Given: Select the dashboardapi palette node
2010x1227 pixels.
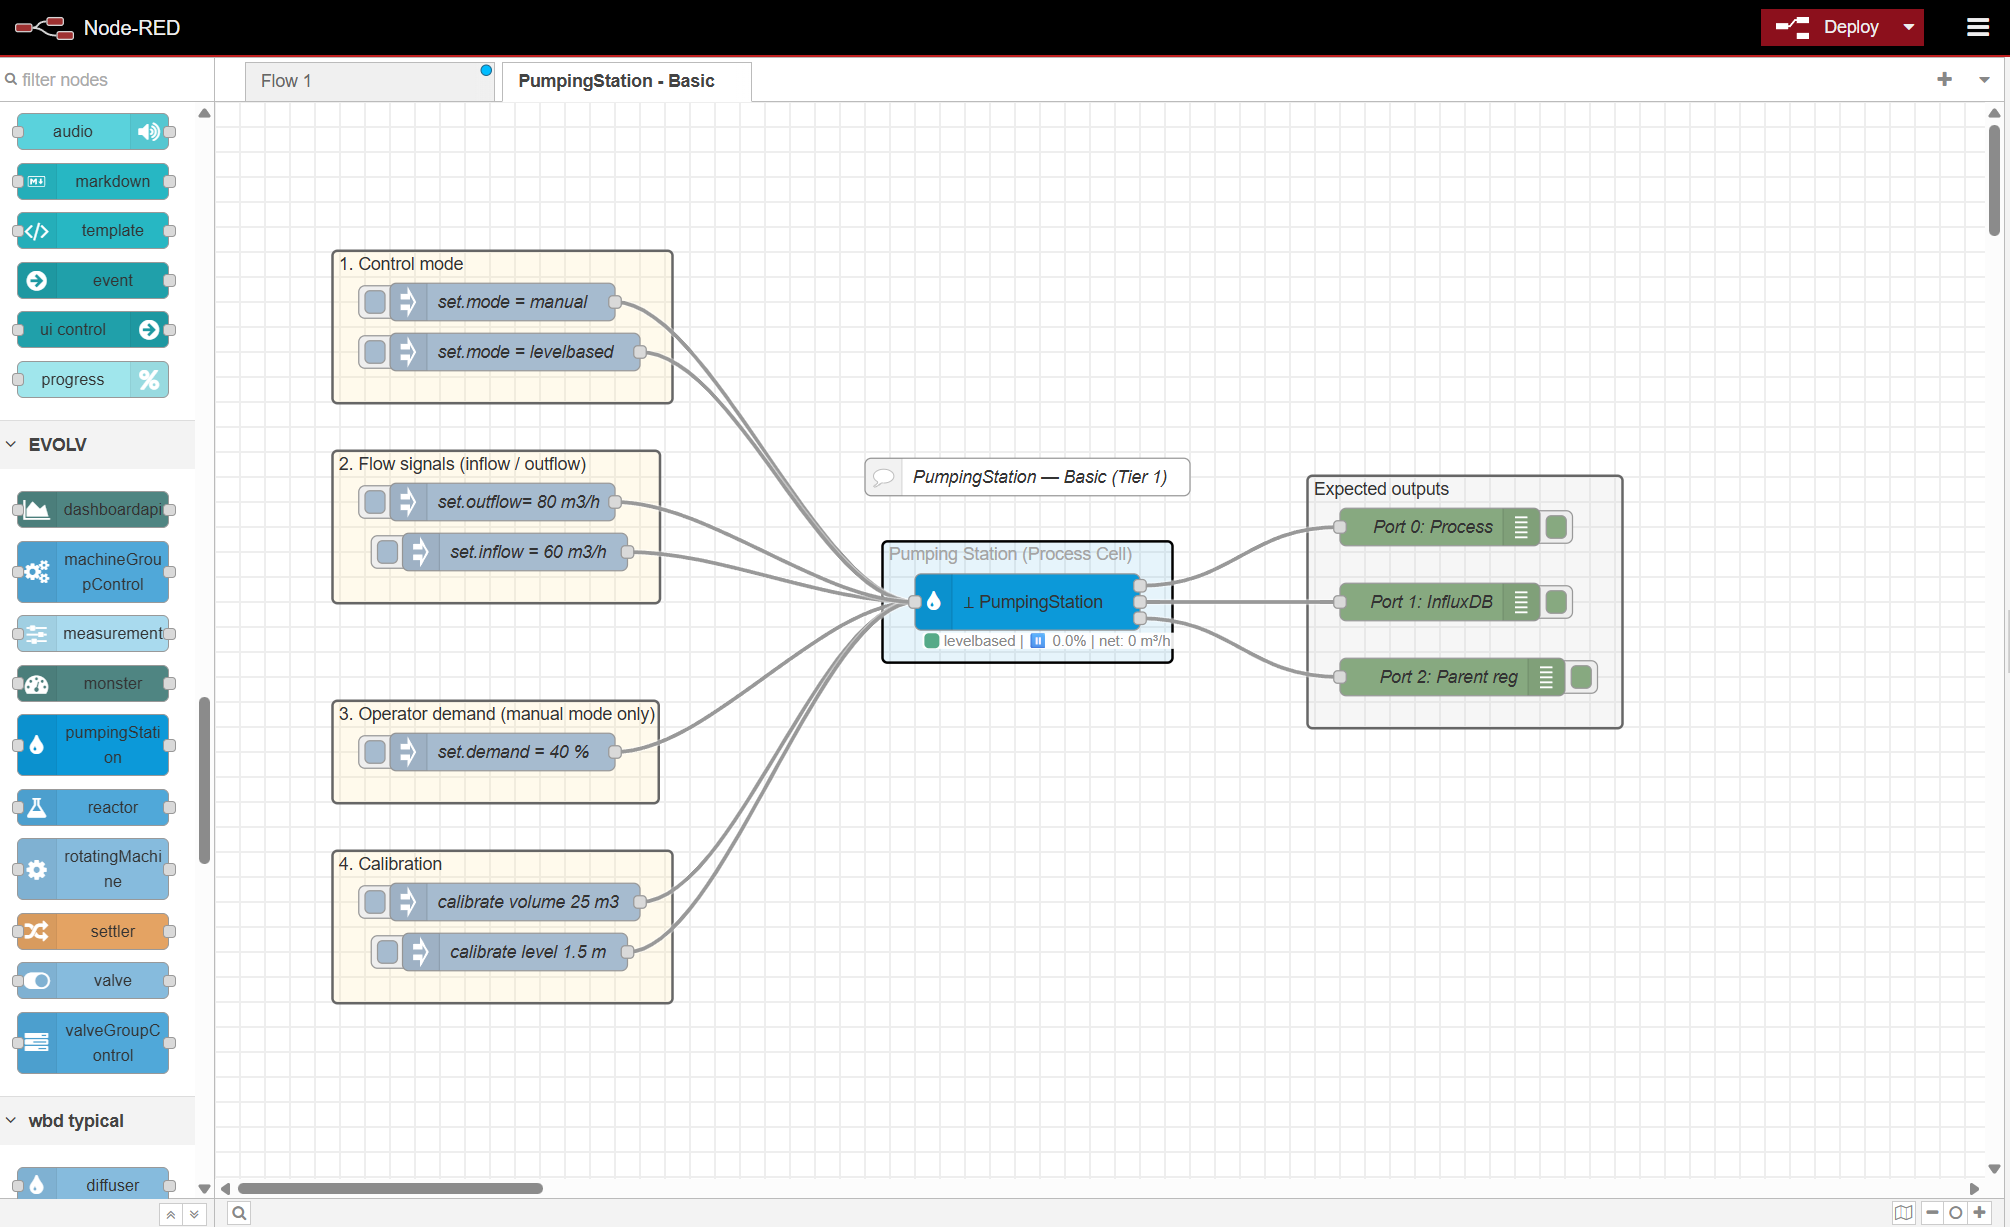Looking at the screenshot, I should (x=93, y=509).
